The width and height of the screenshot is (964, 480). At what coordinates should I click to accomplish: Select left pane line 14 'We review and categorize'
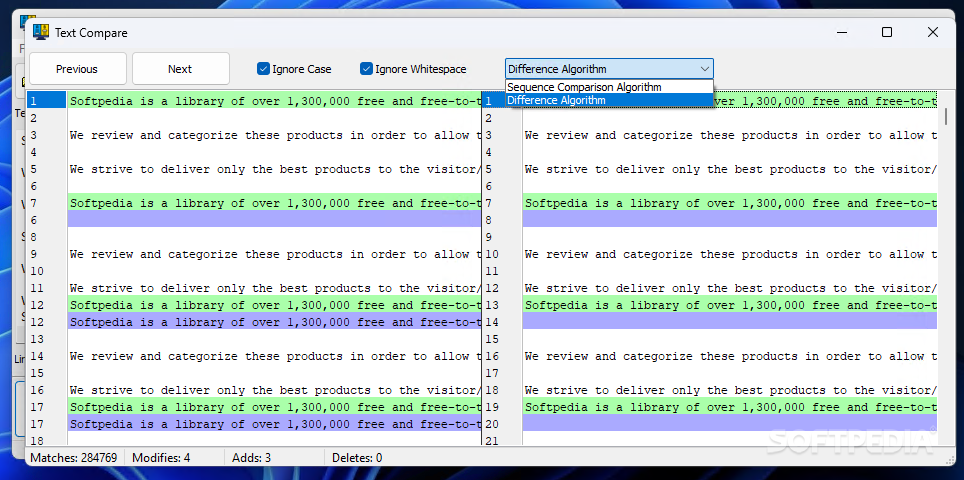point(274,356)
